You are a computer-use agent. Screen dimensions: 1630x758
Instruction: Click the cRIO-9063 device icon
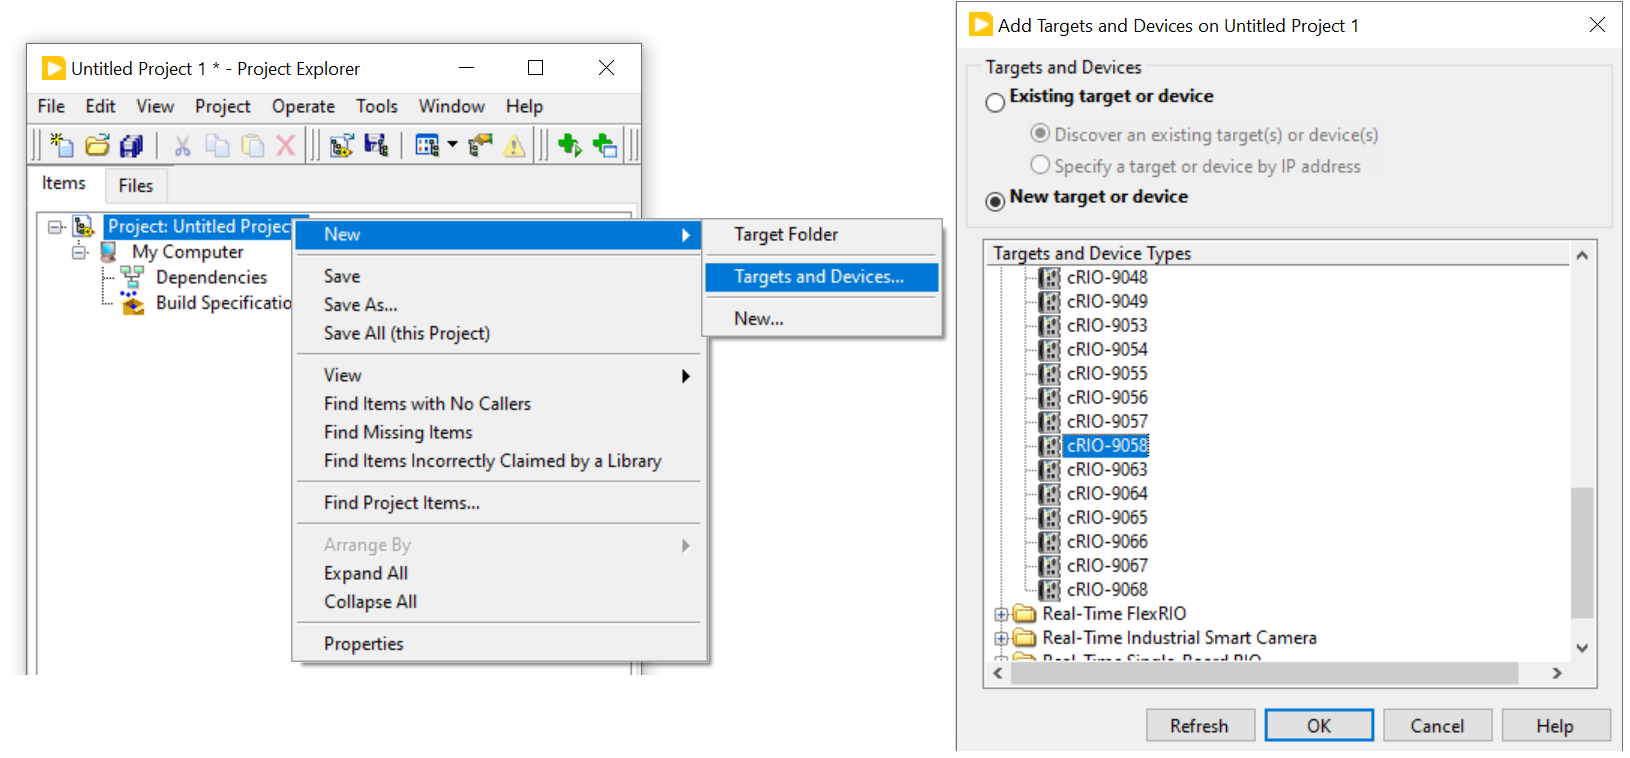tap(1049, 470)
